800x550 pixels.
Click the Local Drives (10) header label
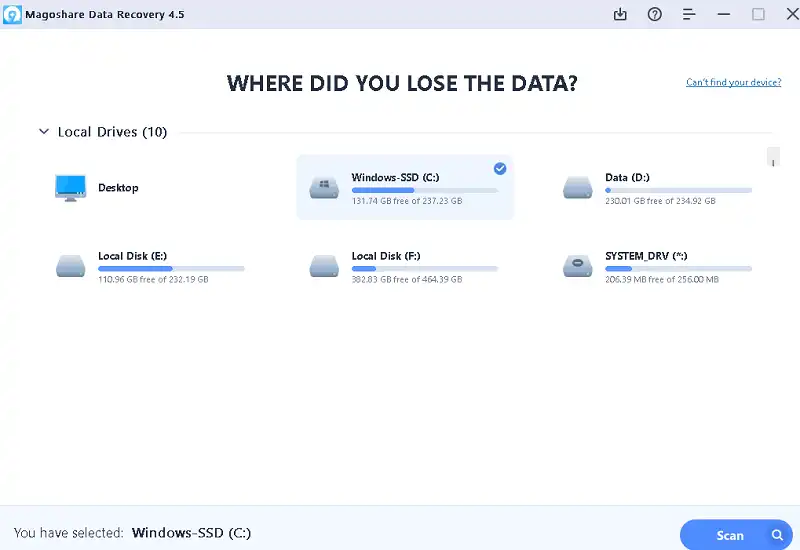tap(112, 132)
